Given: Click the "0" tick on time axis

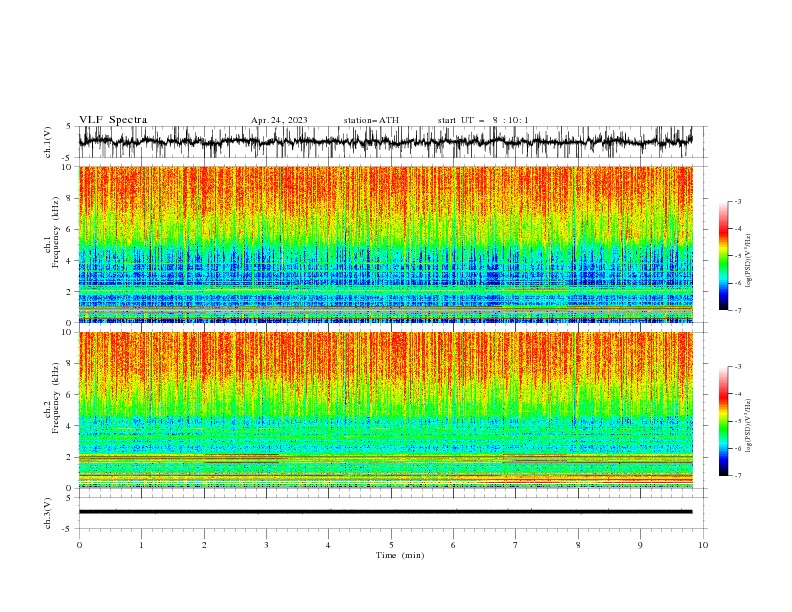Looking at the screenshot, I should [79, 545].
